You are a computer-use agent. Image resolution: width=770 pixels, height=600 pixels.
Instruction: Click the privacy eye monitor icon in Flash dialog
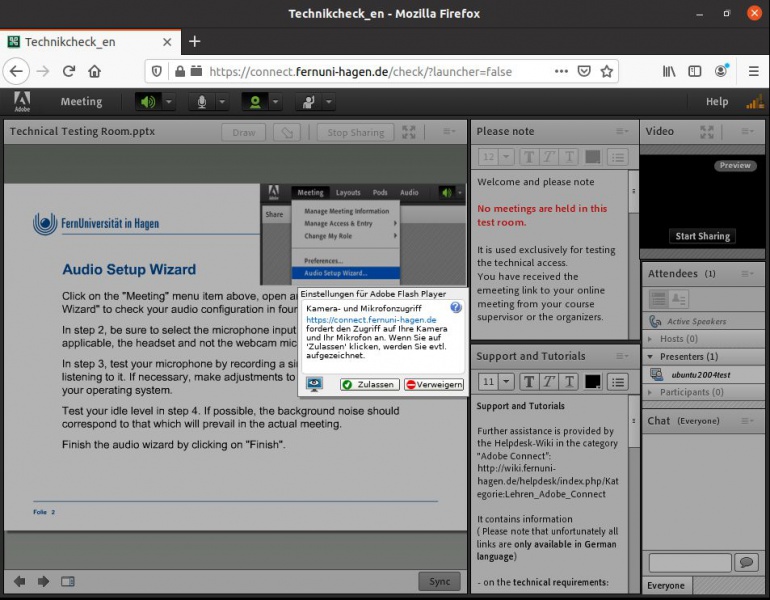click(314, 384)
